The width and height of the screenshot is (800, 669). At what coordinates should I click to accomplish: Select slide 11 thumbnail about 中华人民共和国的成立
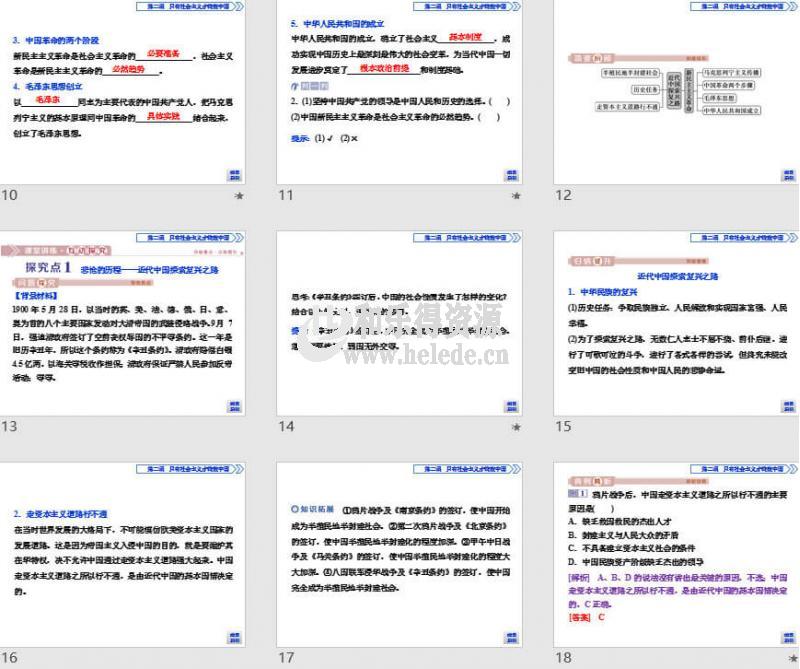[399, 92]
